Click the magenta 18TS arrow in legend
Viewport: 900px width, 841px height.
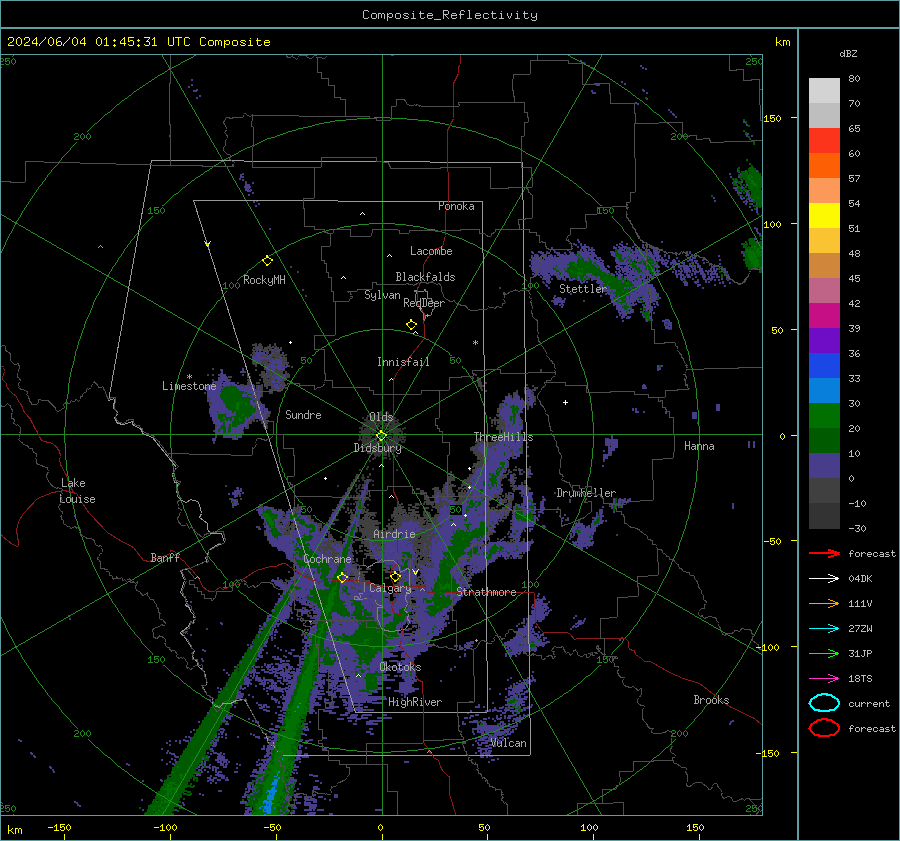(824, 679)
